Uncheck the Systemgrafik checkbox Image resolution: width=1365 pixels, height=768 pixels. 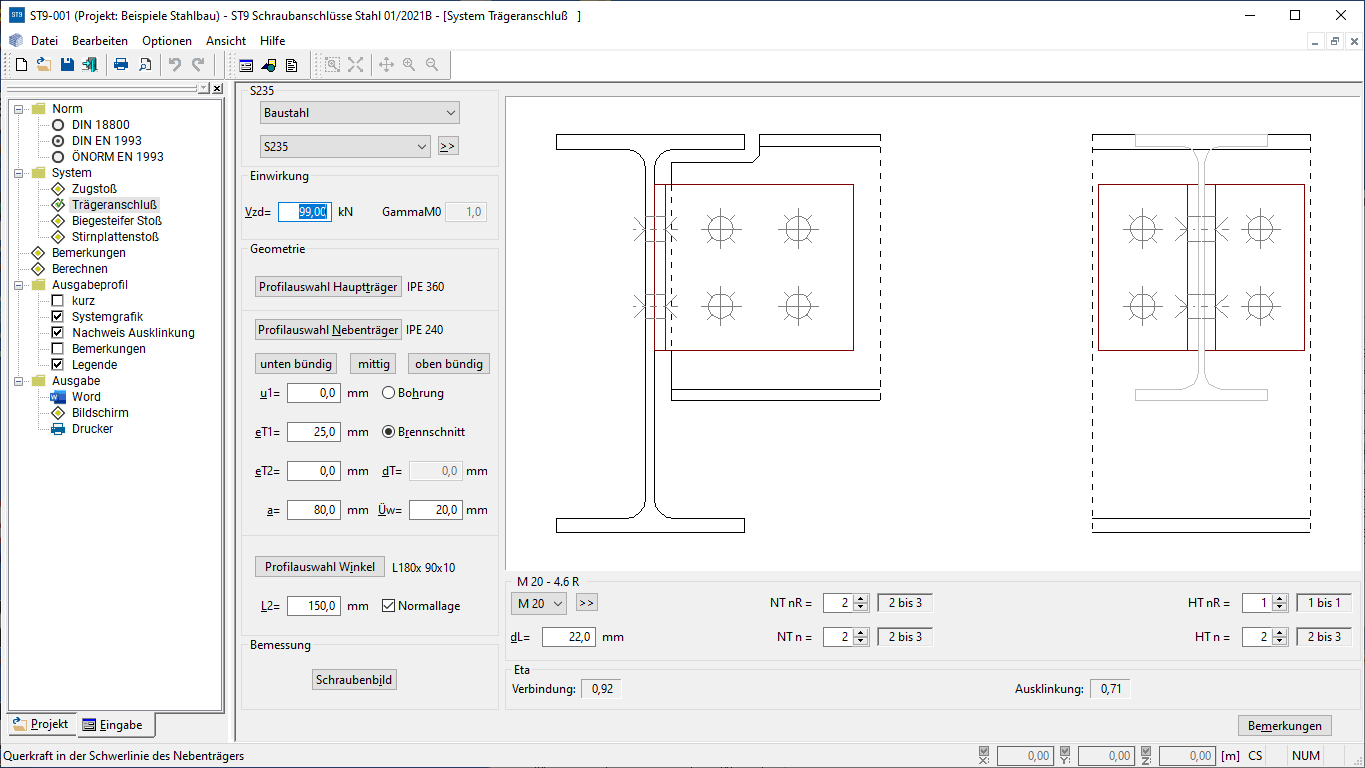tap(58, 317)
